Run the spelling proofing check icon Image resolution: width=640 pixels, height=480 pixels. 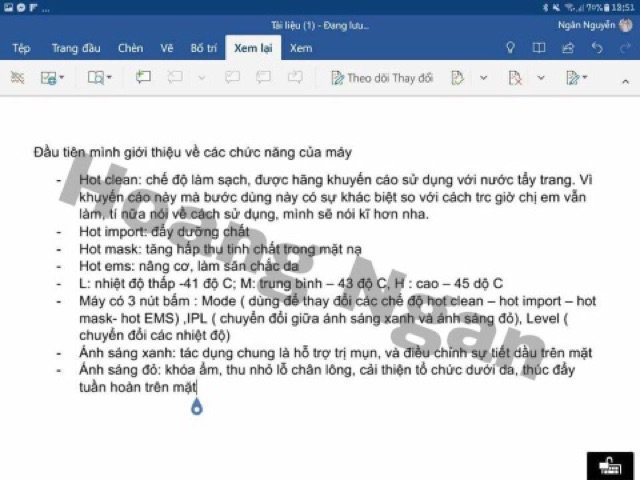coord(17,78)
